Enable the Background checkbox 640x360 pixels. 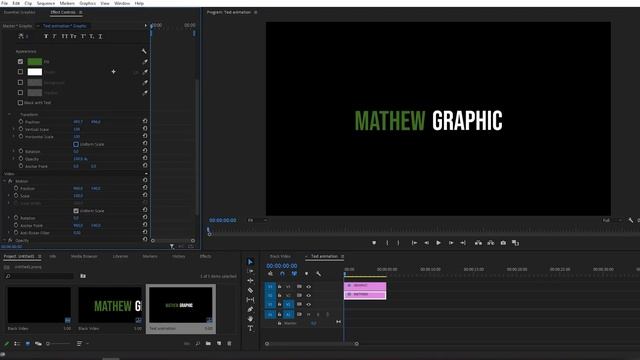click(20, 82)
